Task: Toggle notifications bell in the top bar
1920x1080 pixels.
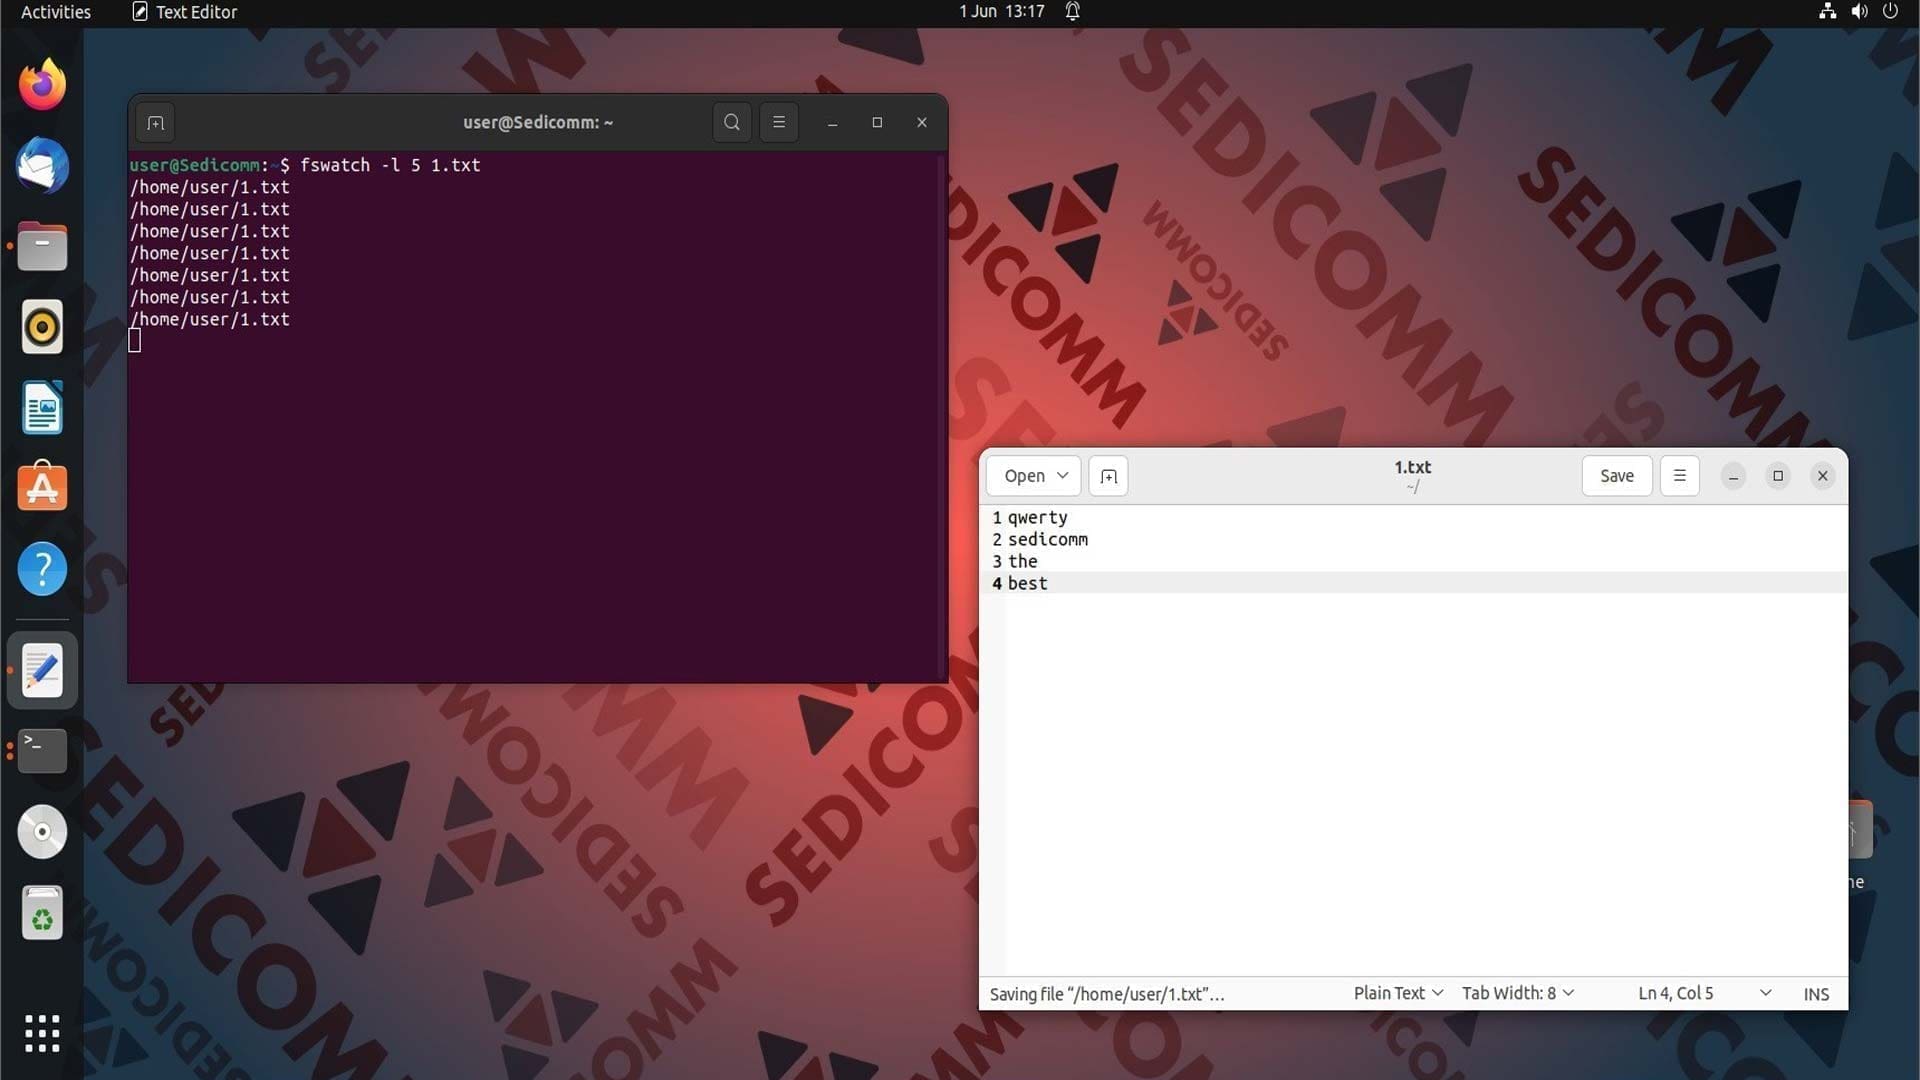Action: (x=1072, y=11)
